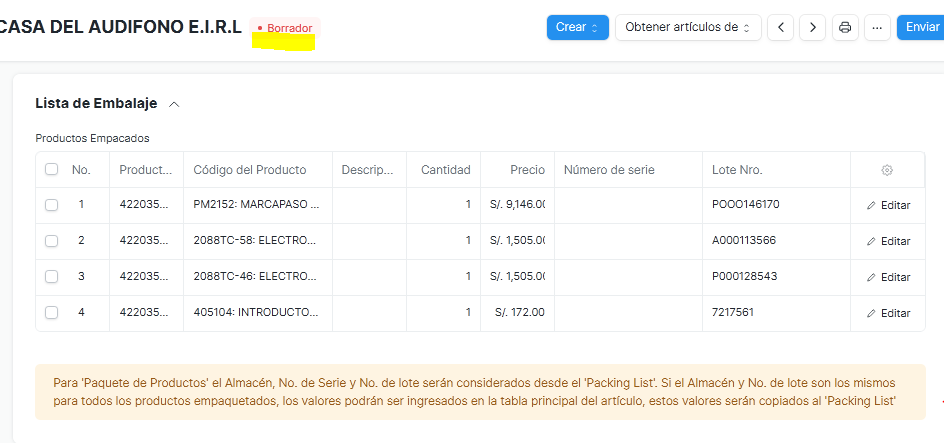This screenshot has width=944, height=443.
Task: Check the checkbox for row 1
Action: 51,205
